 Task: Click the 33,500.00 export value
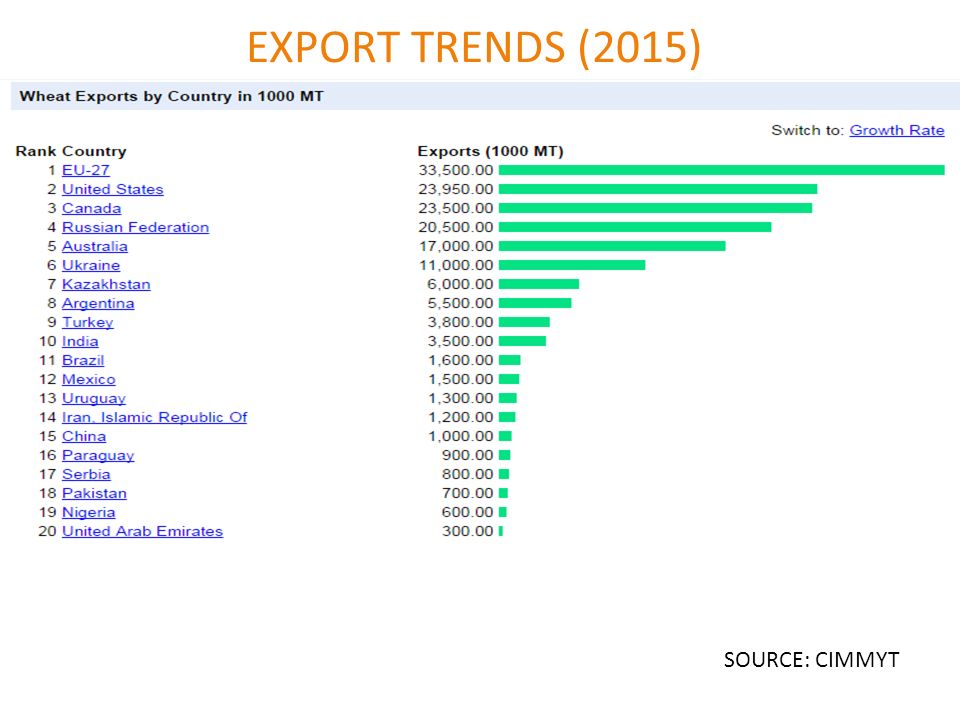pyautogui.click(x=456, y=170)
